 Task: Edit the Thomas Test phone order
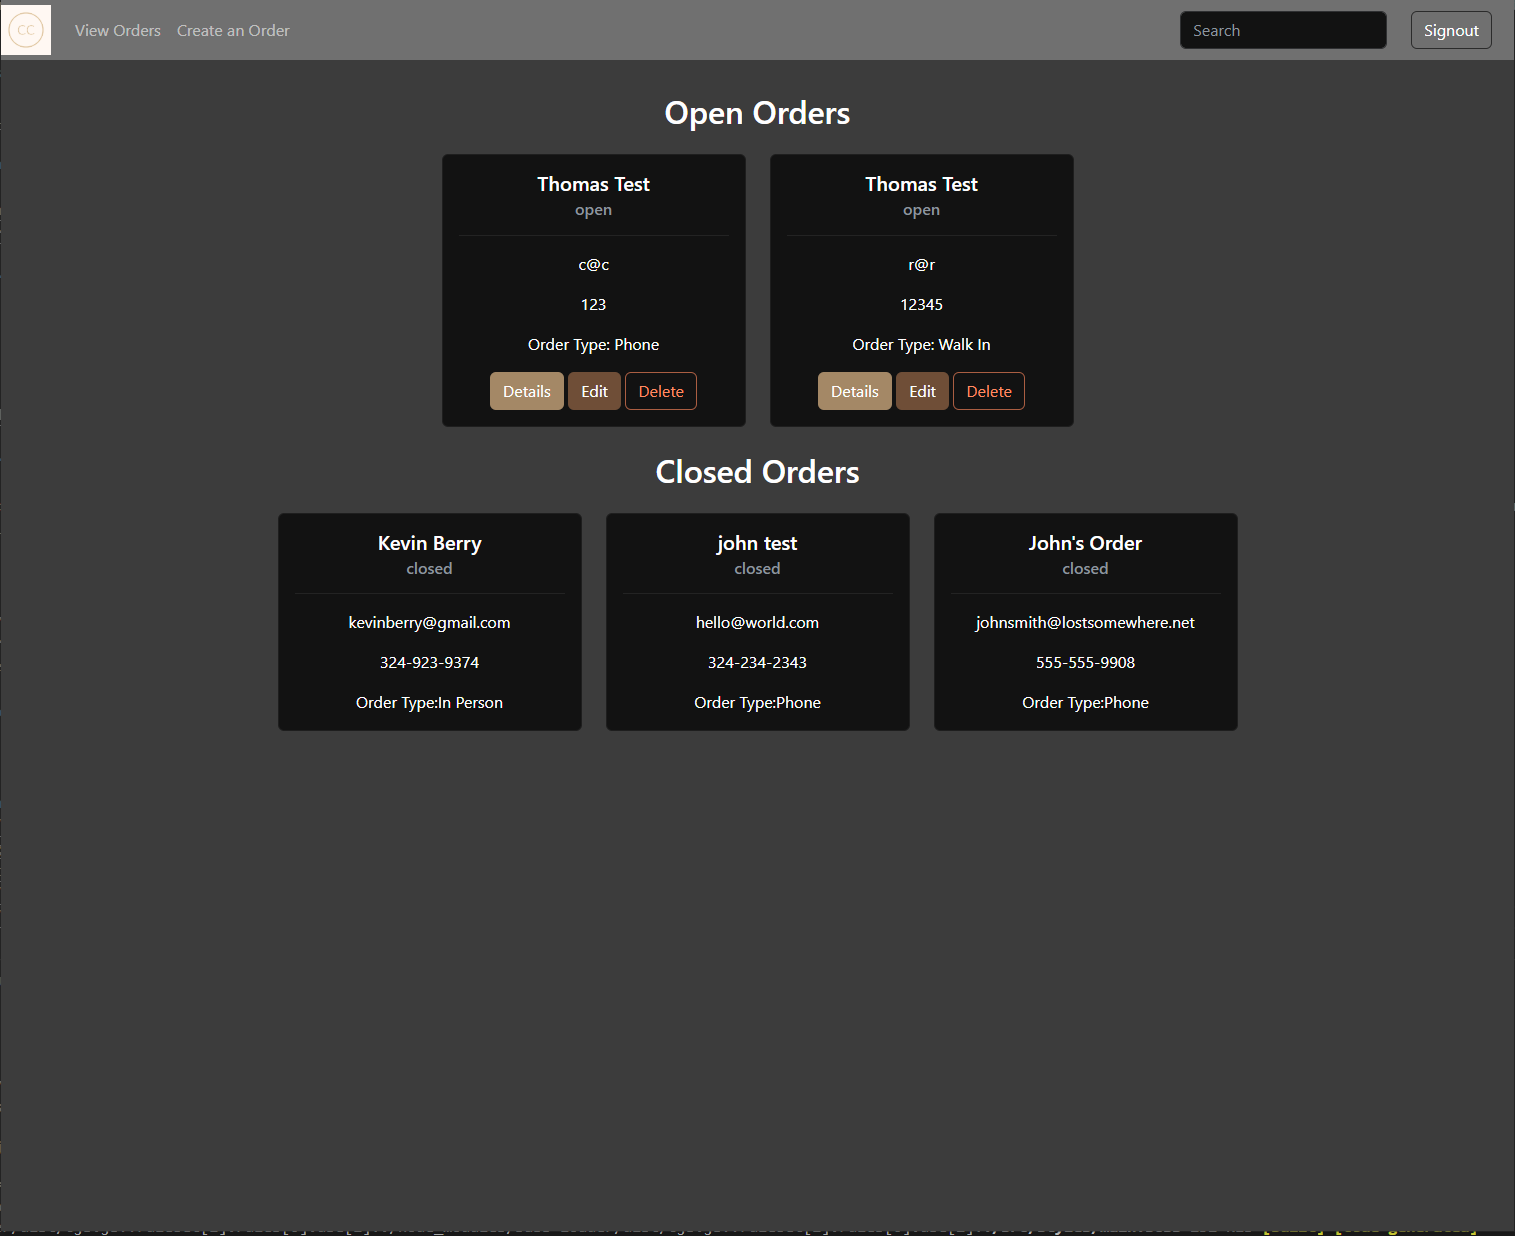[x=594, y=391]
